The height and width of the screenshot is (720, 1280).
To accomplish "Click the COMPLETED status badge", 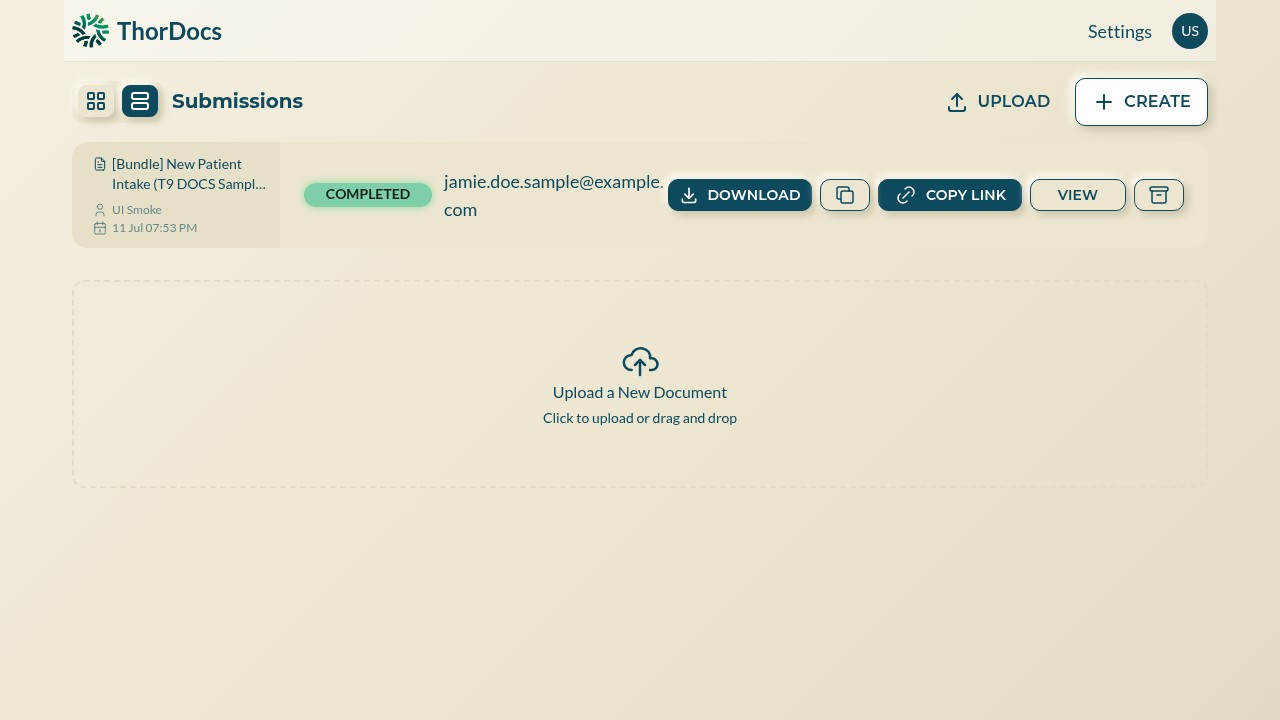I will click(368, 195).
